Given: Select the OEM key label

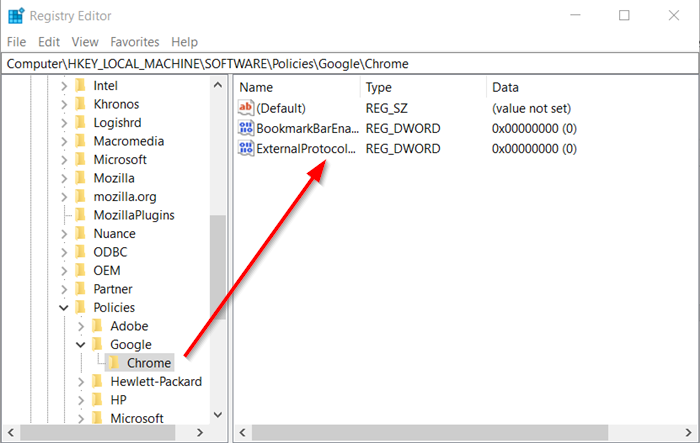Looking at the screenshot, I should pos(107,270).
